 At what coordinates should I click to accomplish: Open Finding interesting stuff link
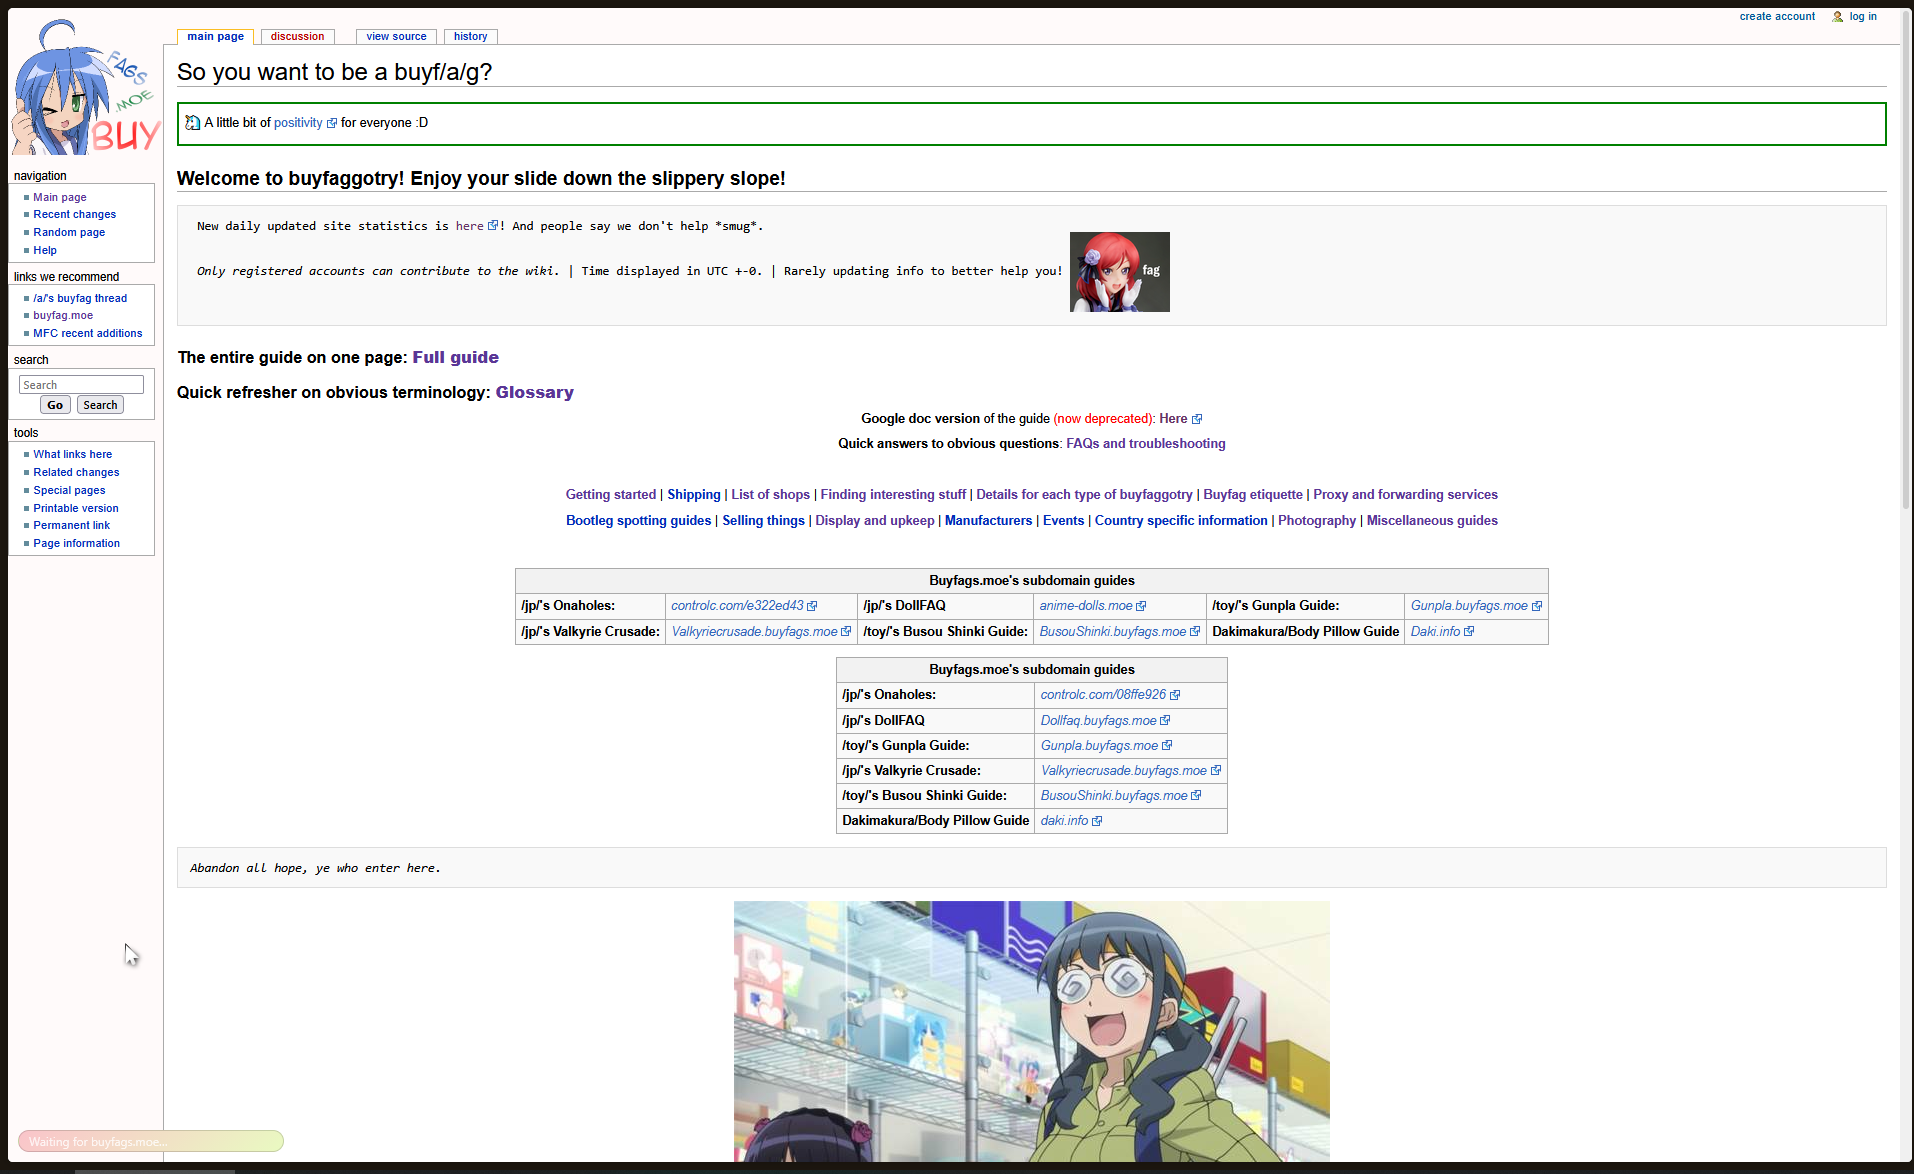click(893, 495)
